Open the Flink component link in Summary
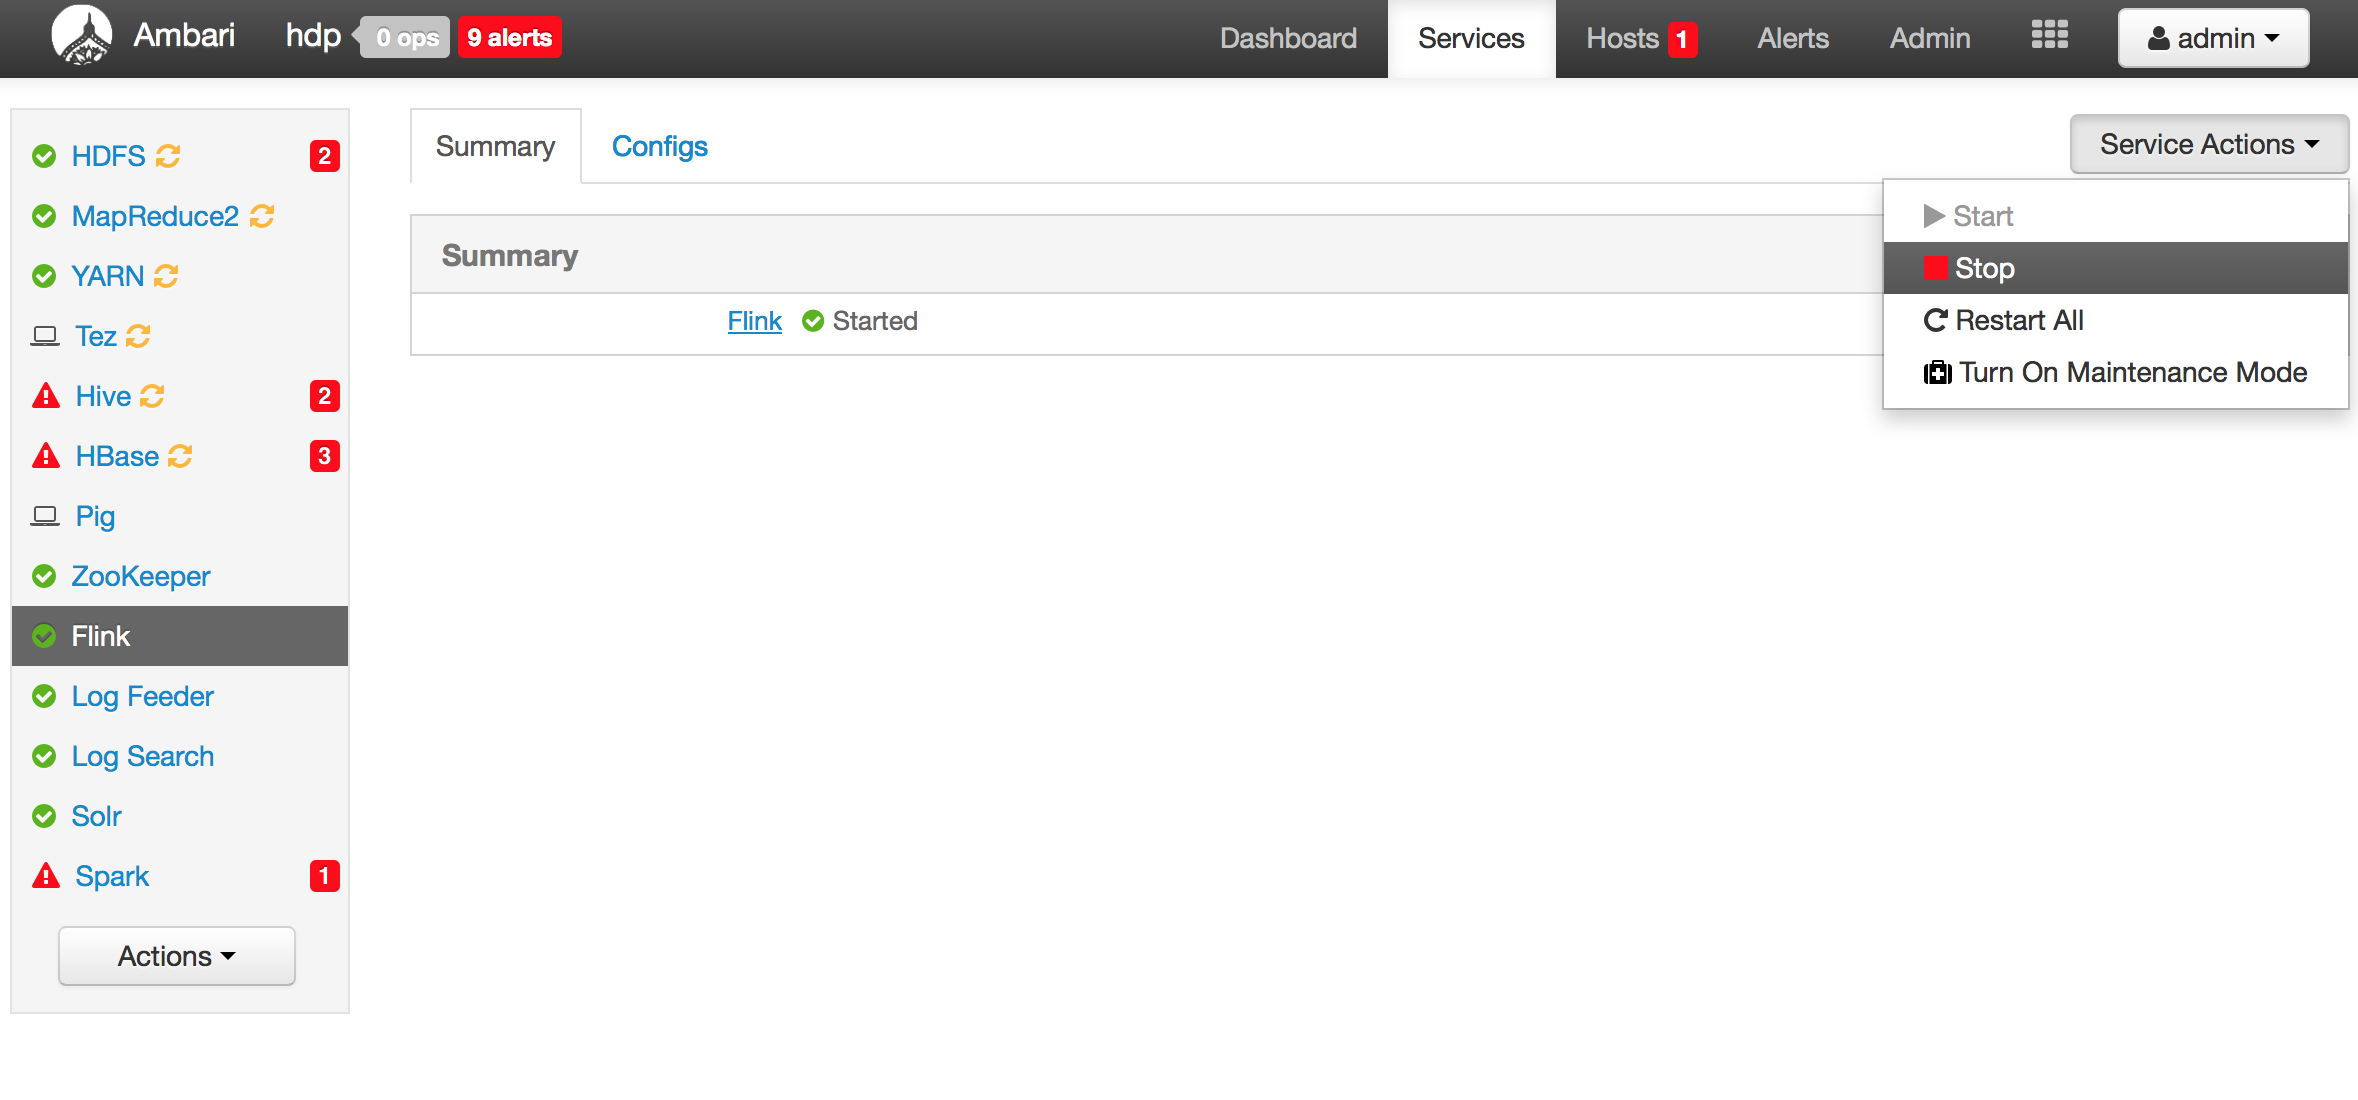 (x=754, y=321)
